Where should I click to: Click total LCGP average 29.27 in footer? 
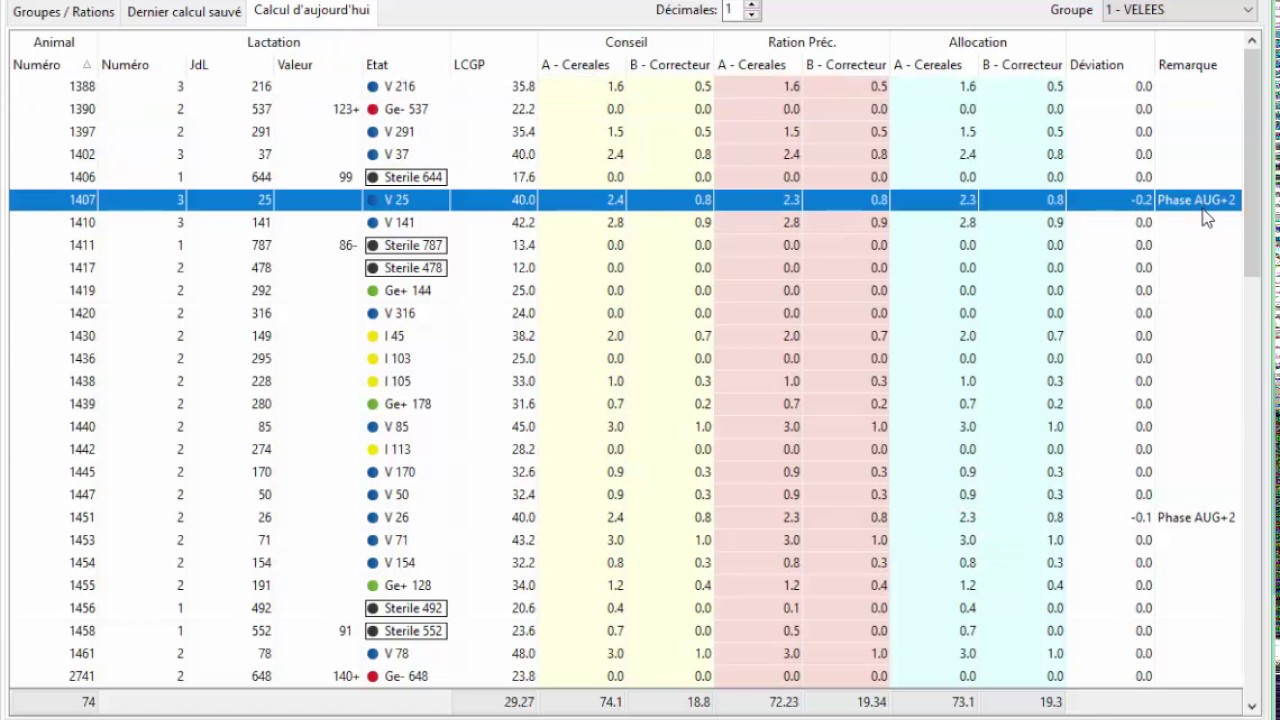[519, 702]
